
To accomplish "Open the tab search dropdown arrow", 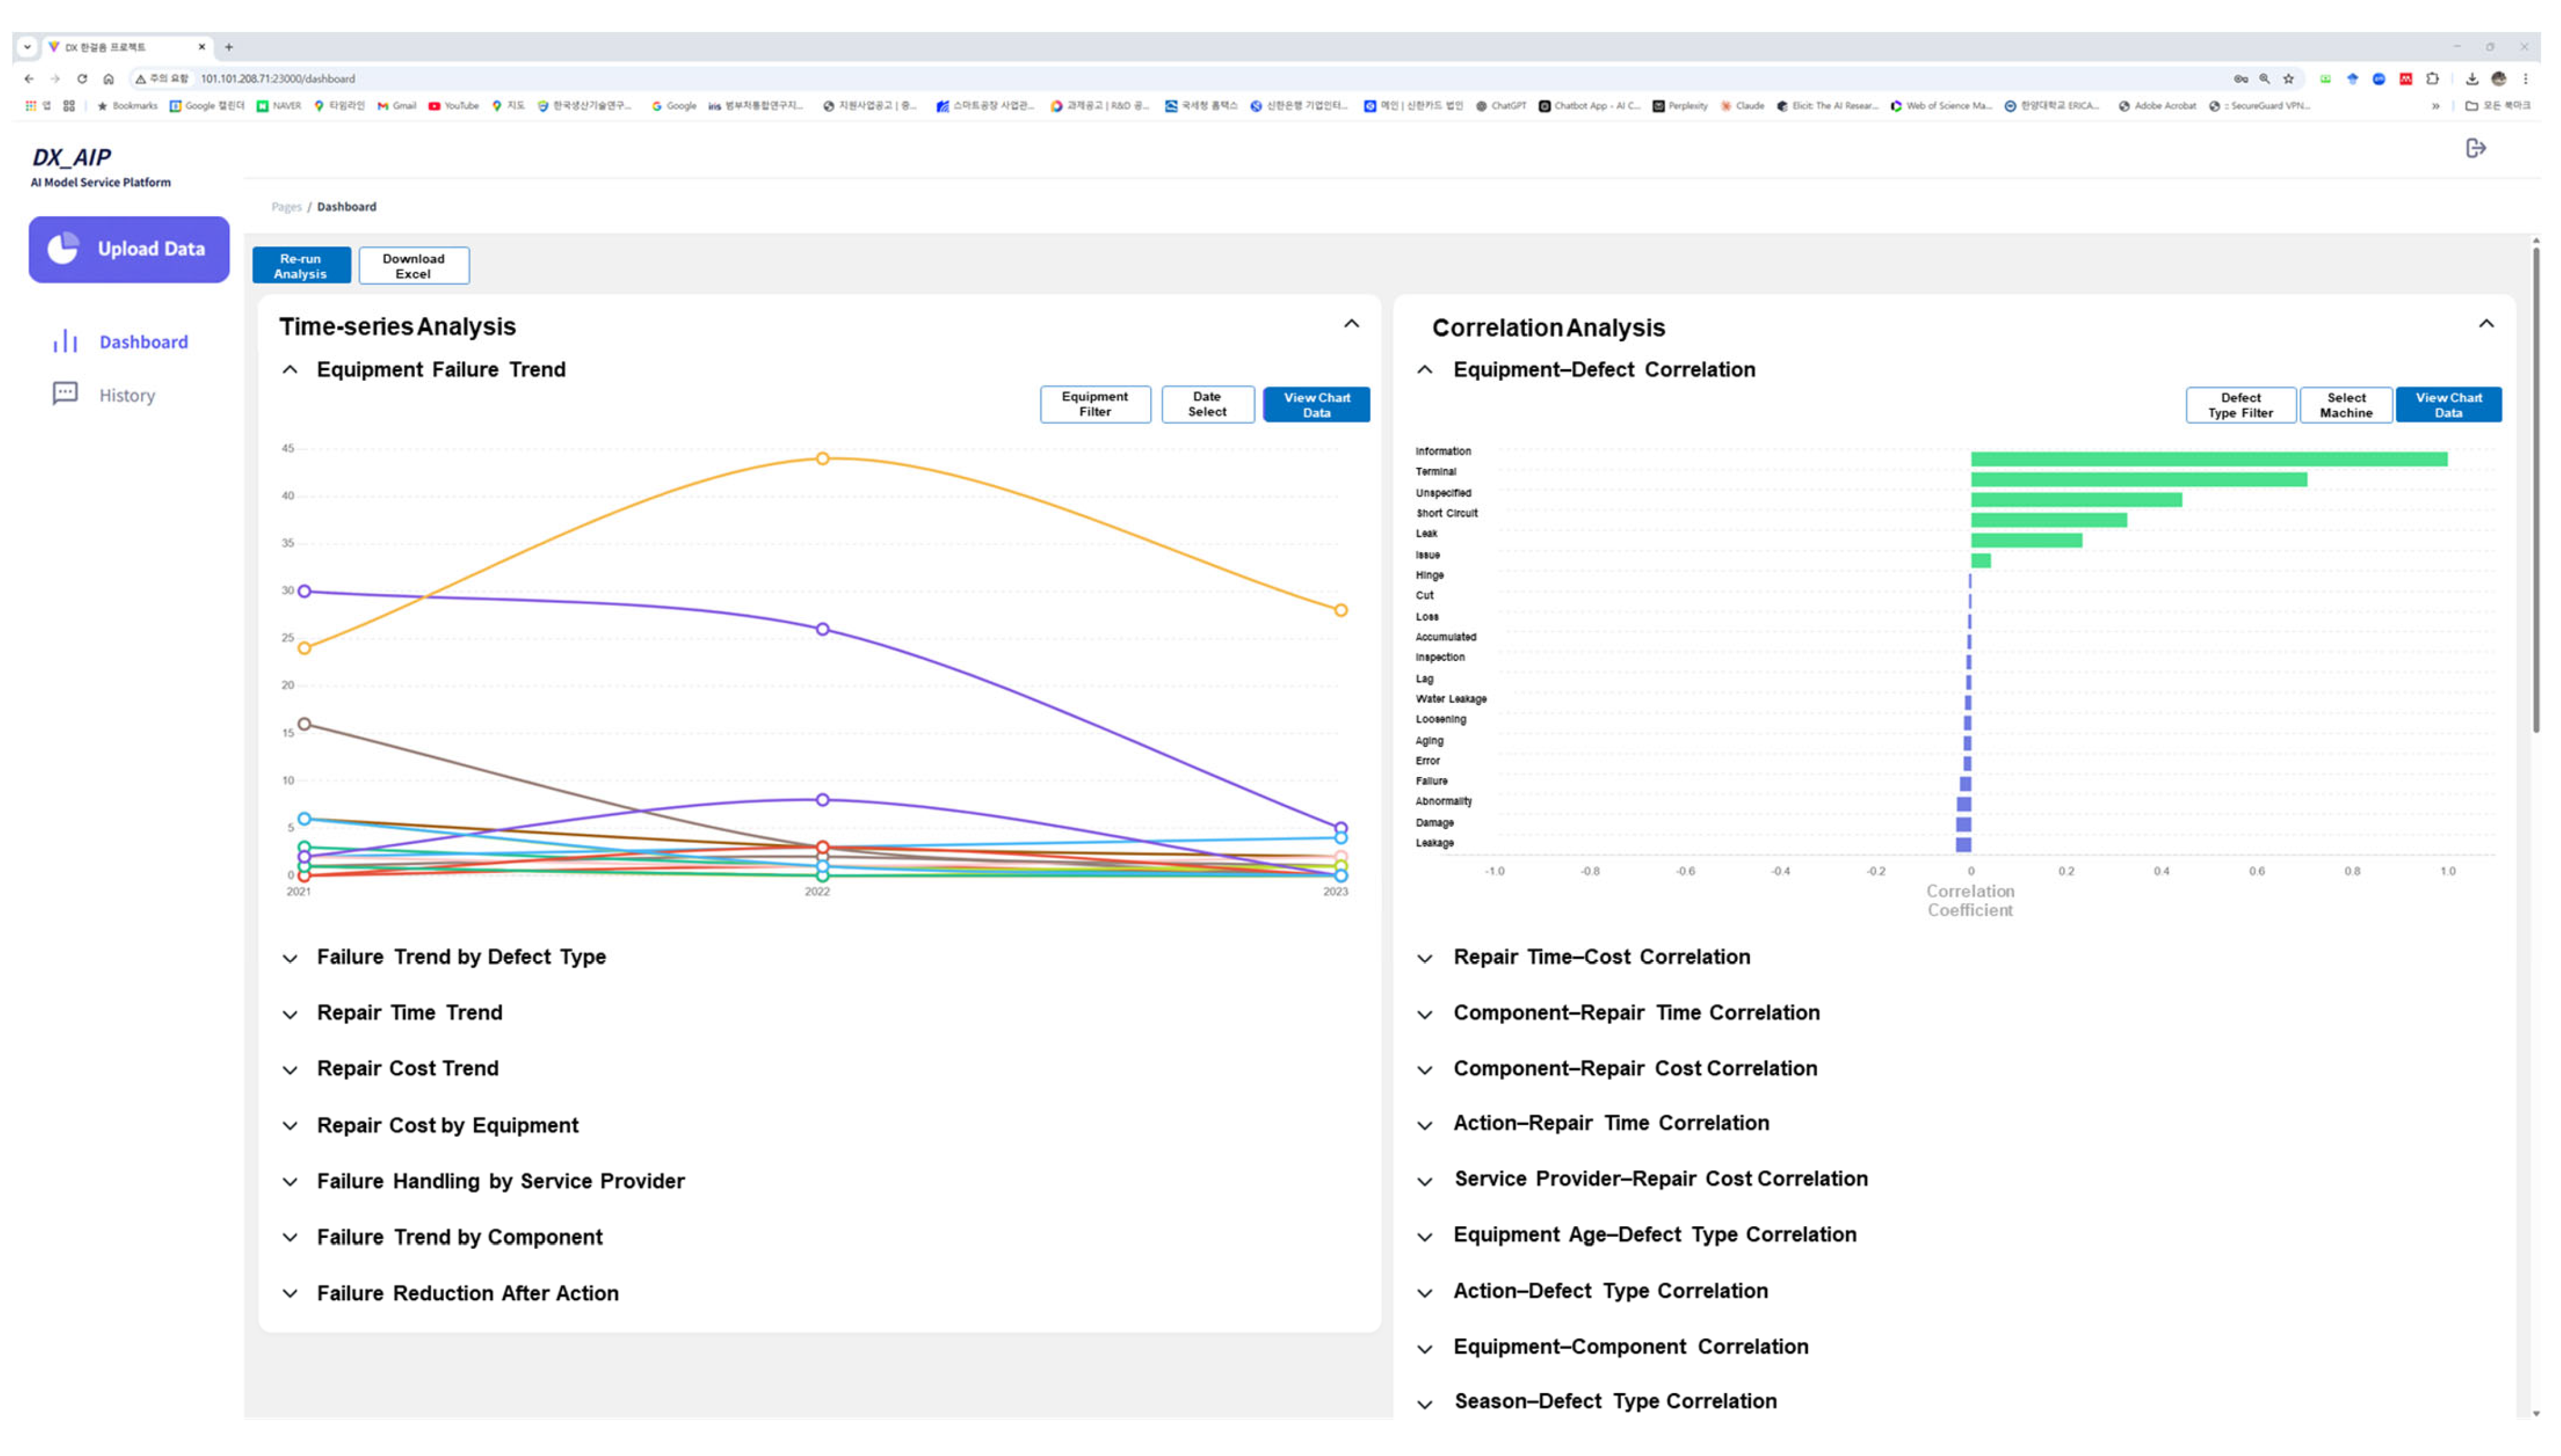I will pyautogui.click(x=27, y=47).
